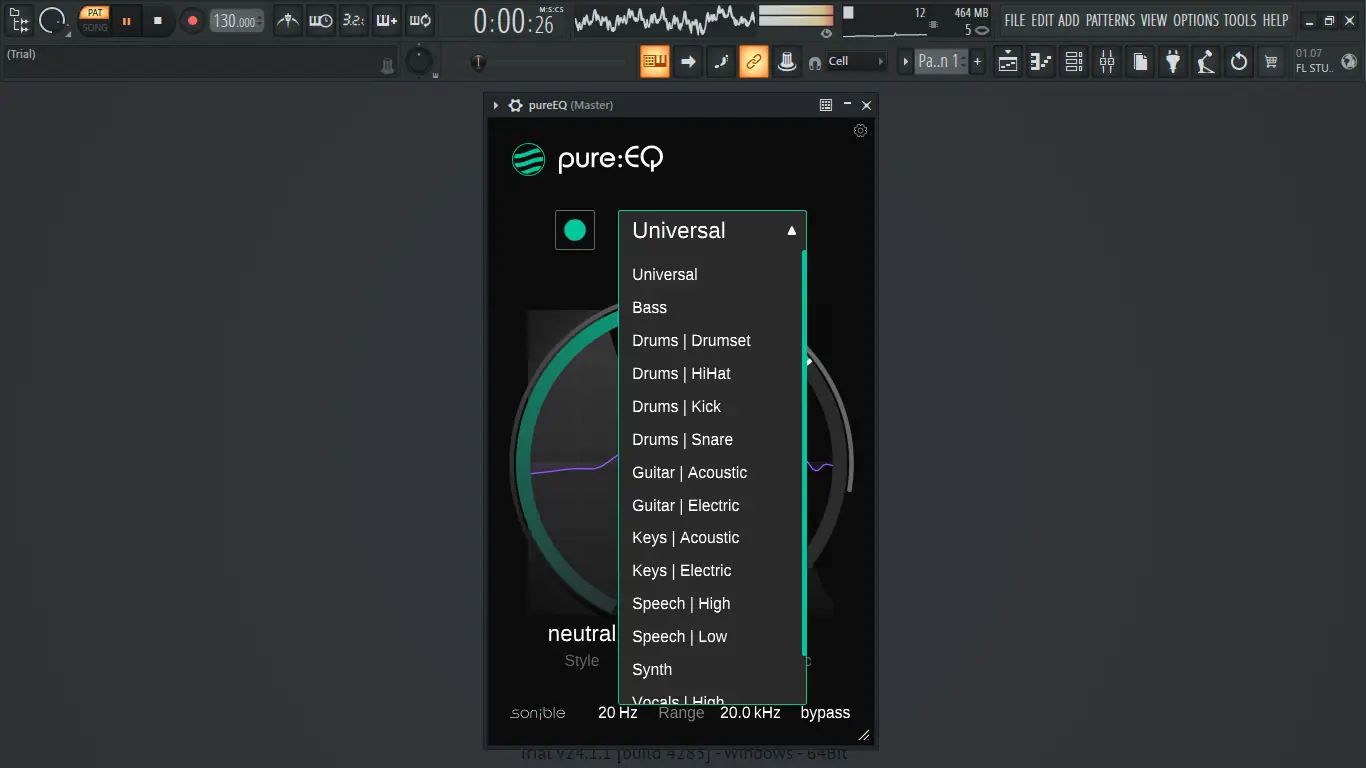Open the Mixer view
1366x768 pixels.
pyautogui.click(x=1107, y=62)
